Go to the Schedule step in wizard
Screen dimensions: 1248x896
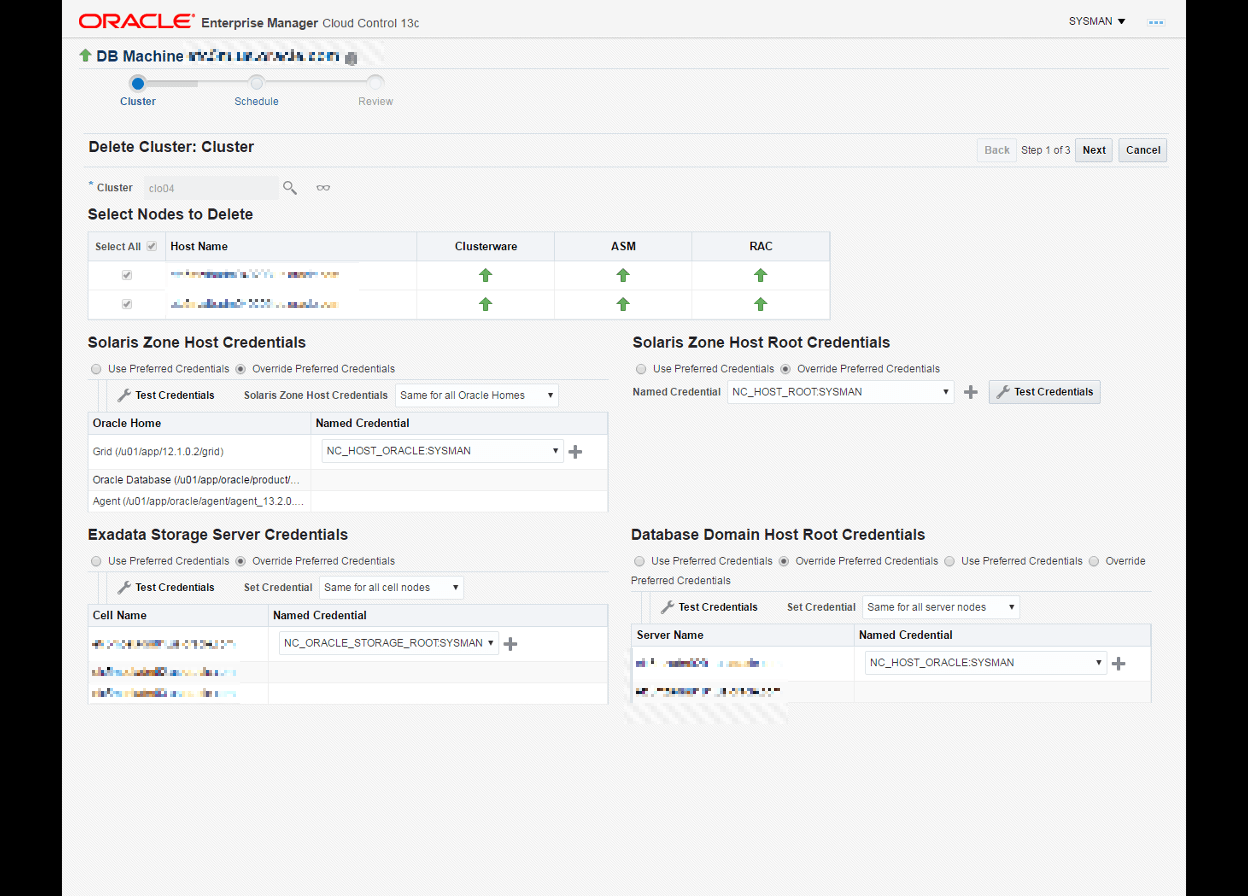click(256, 84)
